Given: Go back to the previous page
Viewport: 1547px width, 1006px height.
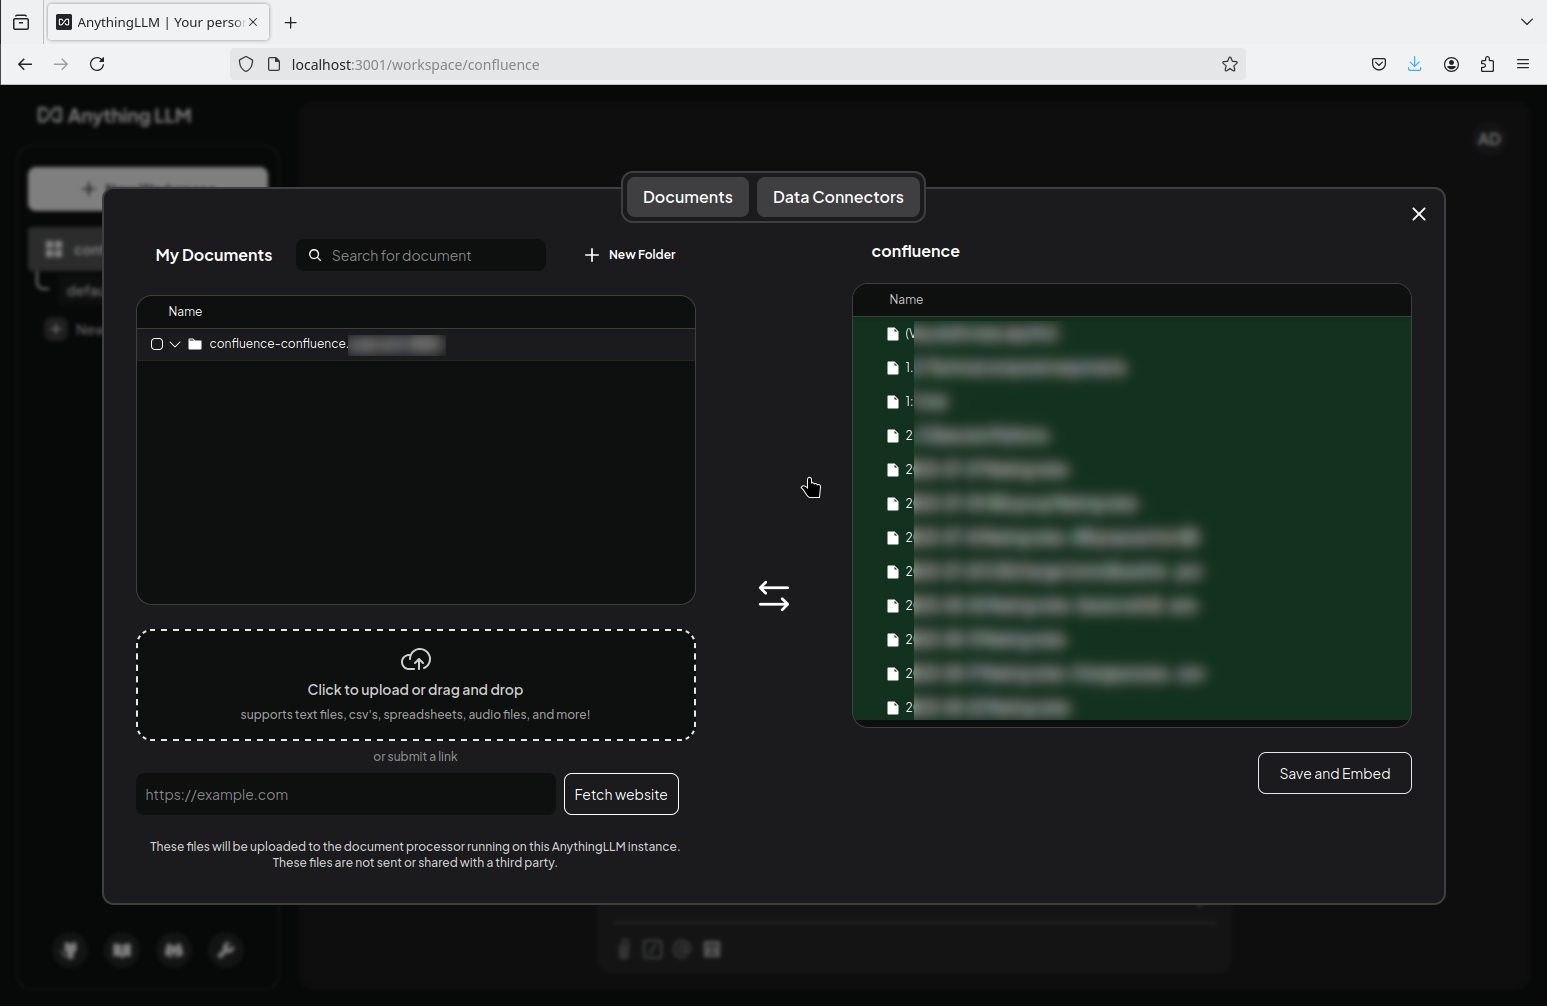Looking at the screenshot, I should (x=25, y=64).
